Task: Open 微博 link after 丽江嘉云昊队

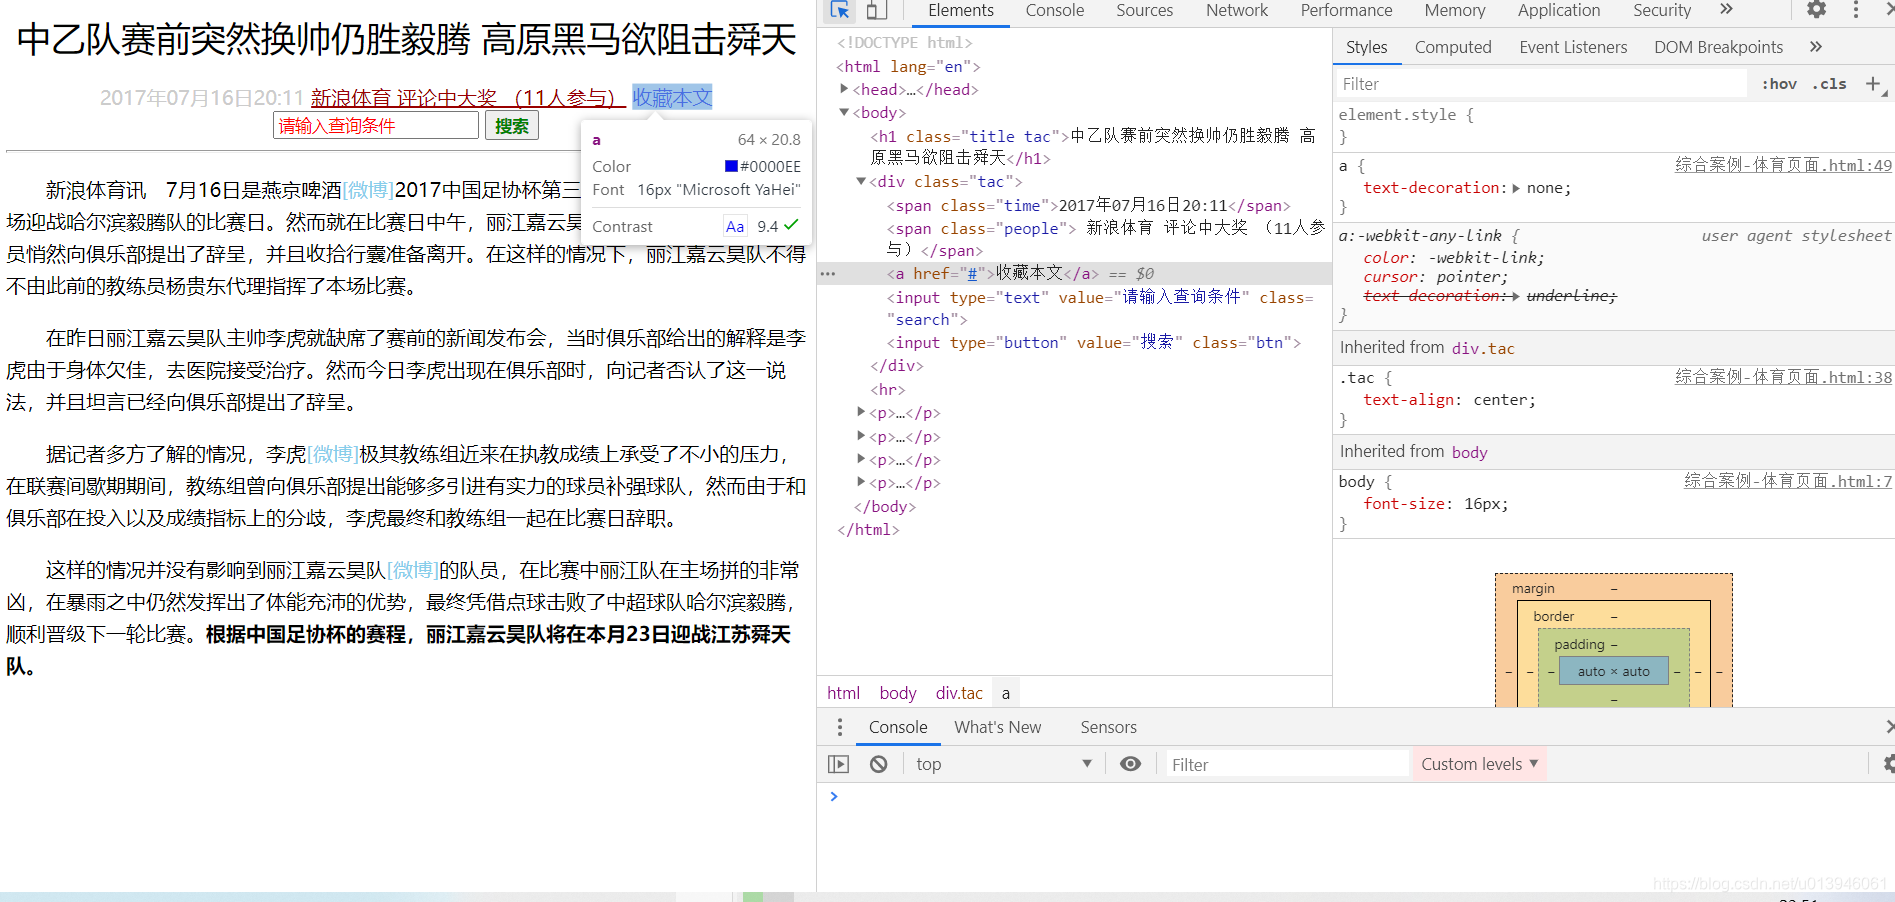Action: coord(412,570)
